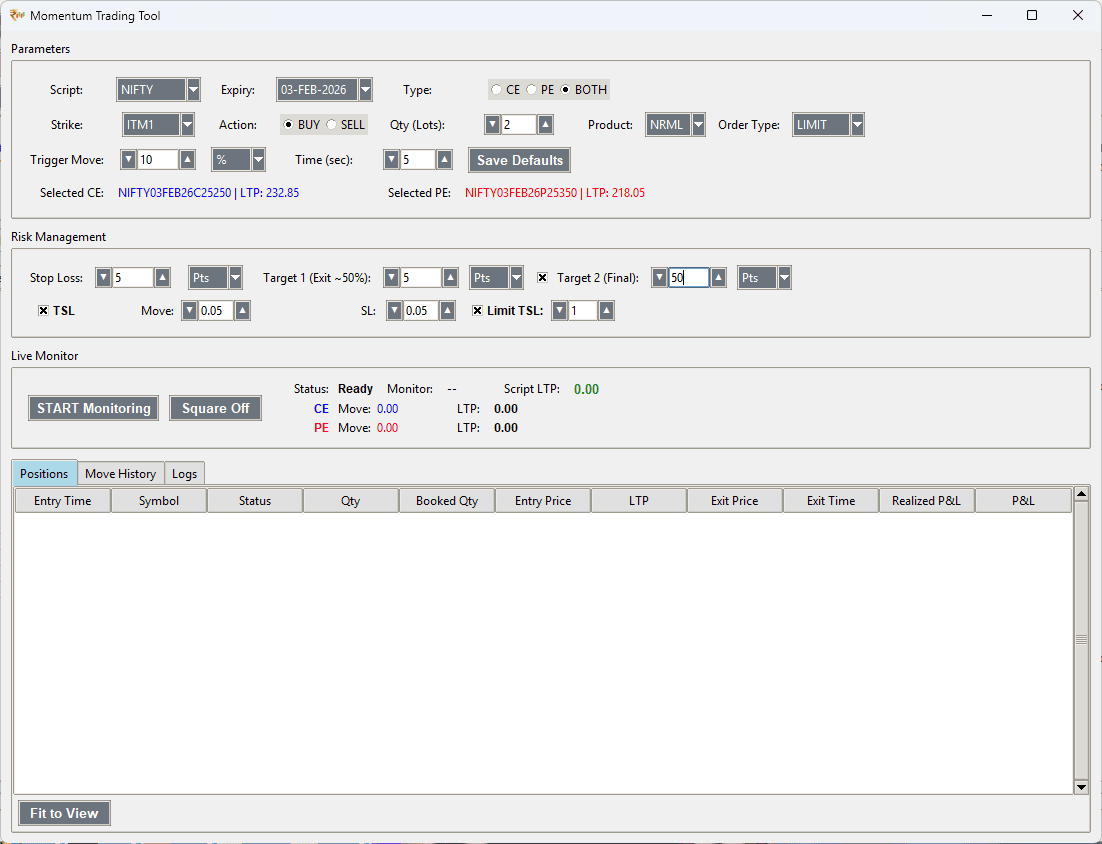This screenshot has height=844, width=1102.
Task: Open the Move History tab
Action: point(120,473)
